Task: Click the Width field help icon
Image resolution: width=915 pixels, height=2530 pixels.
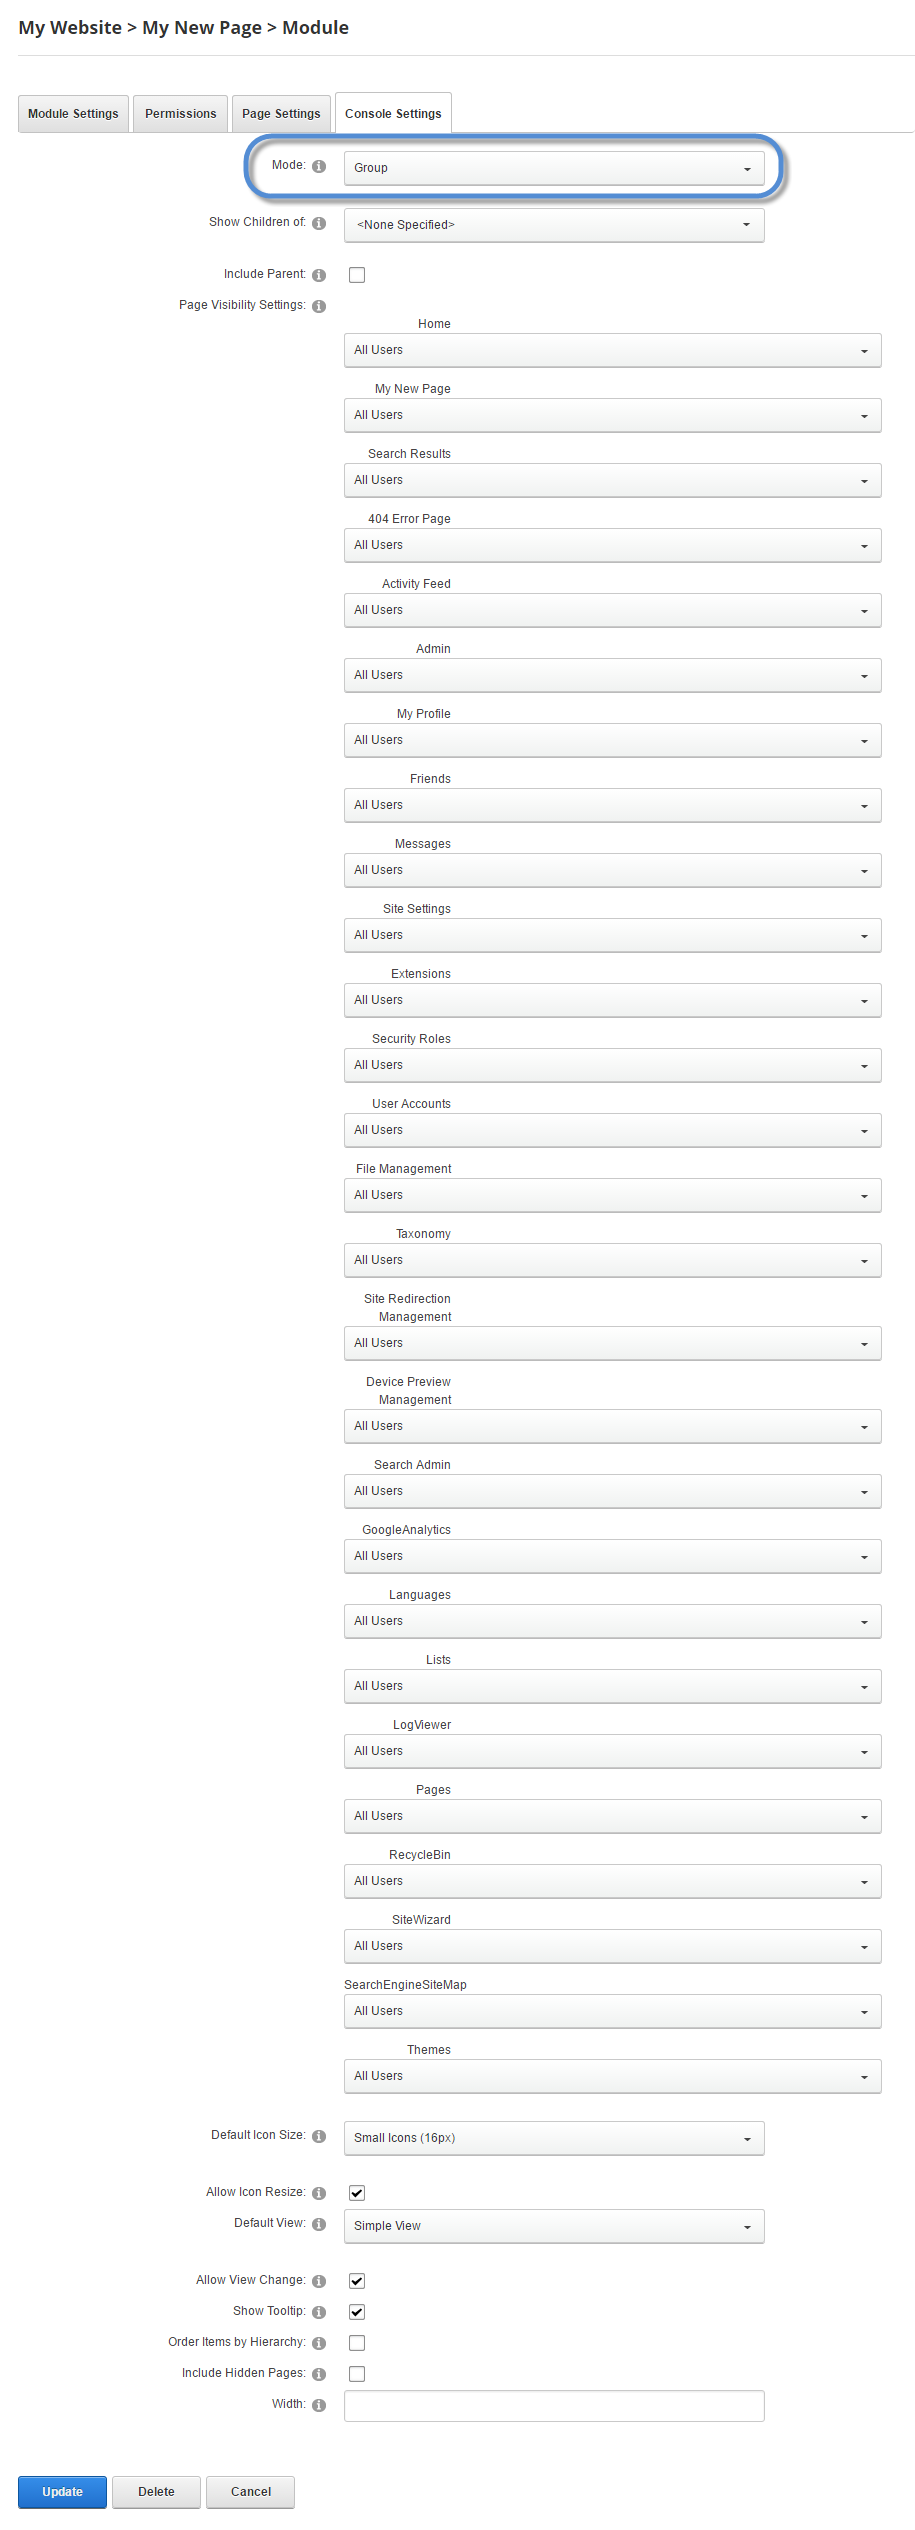Action: (x=319, y=2405)
